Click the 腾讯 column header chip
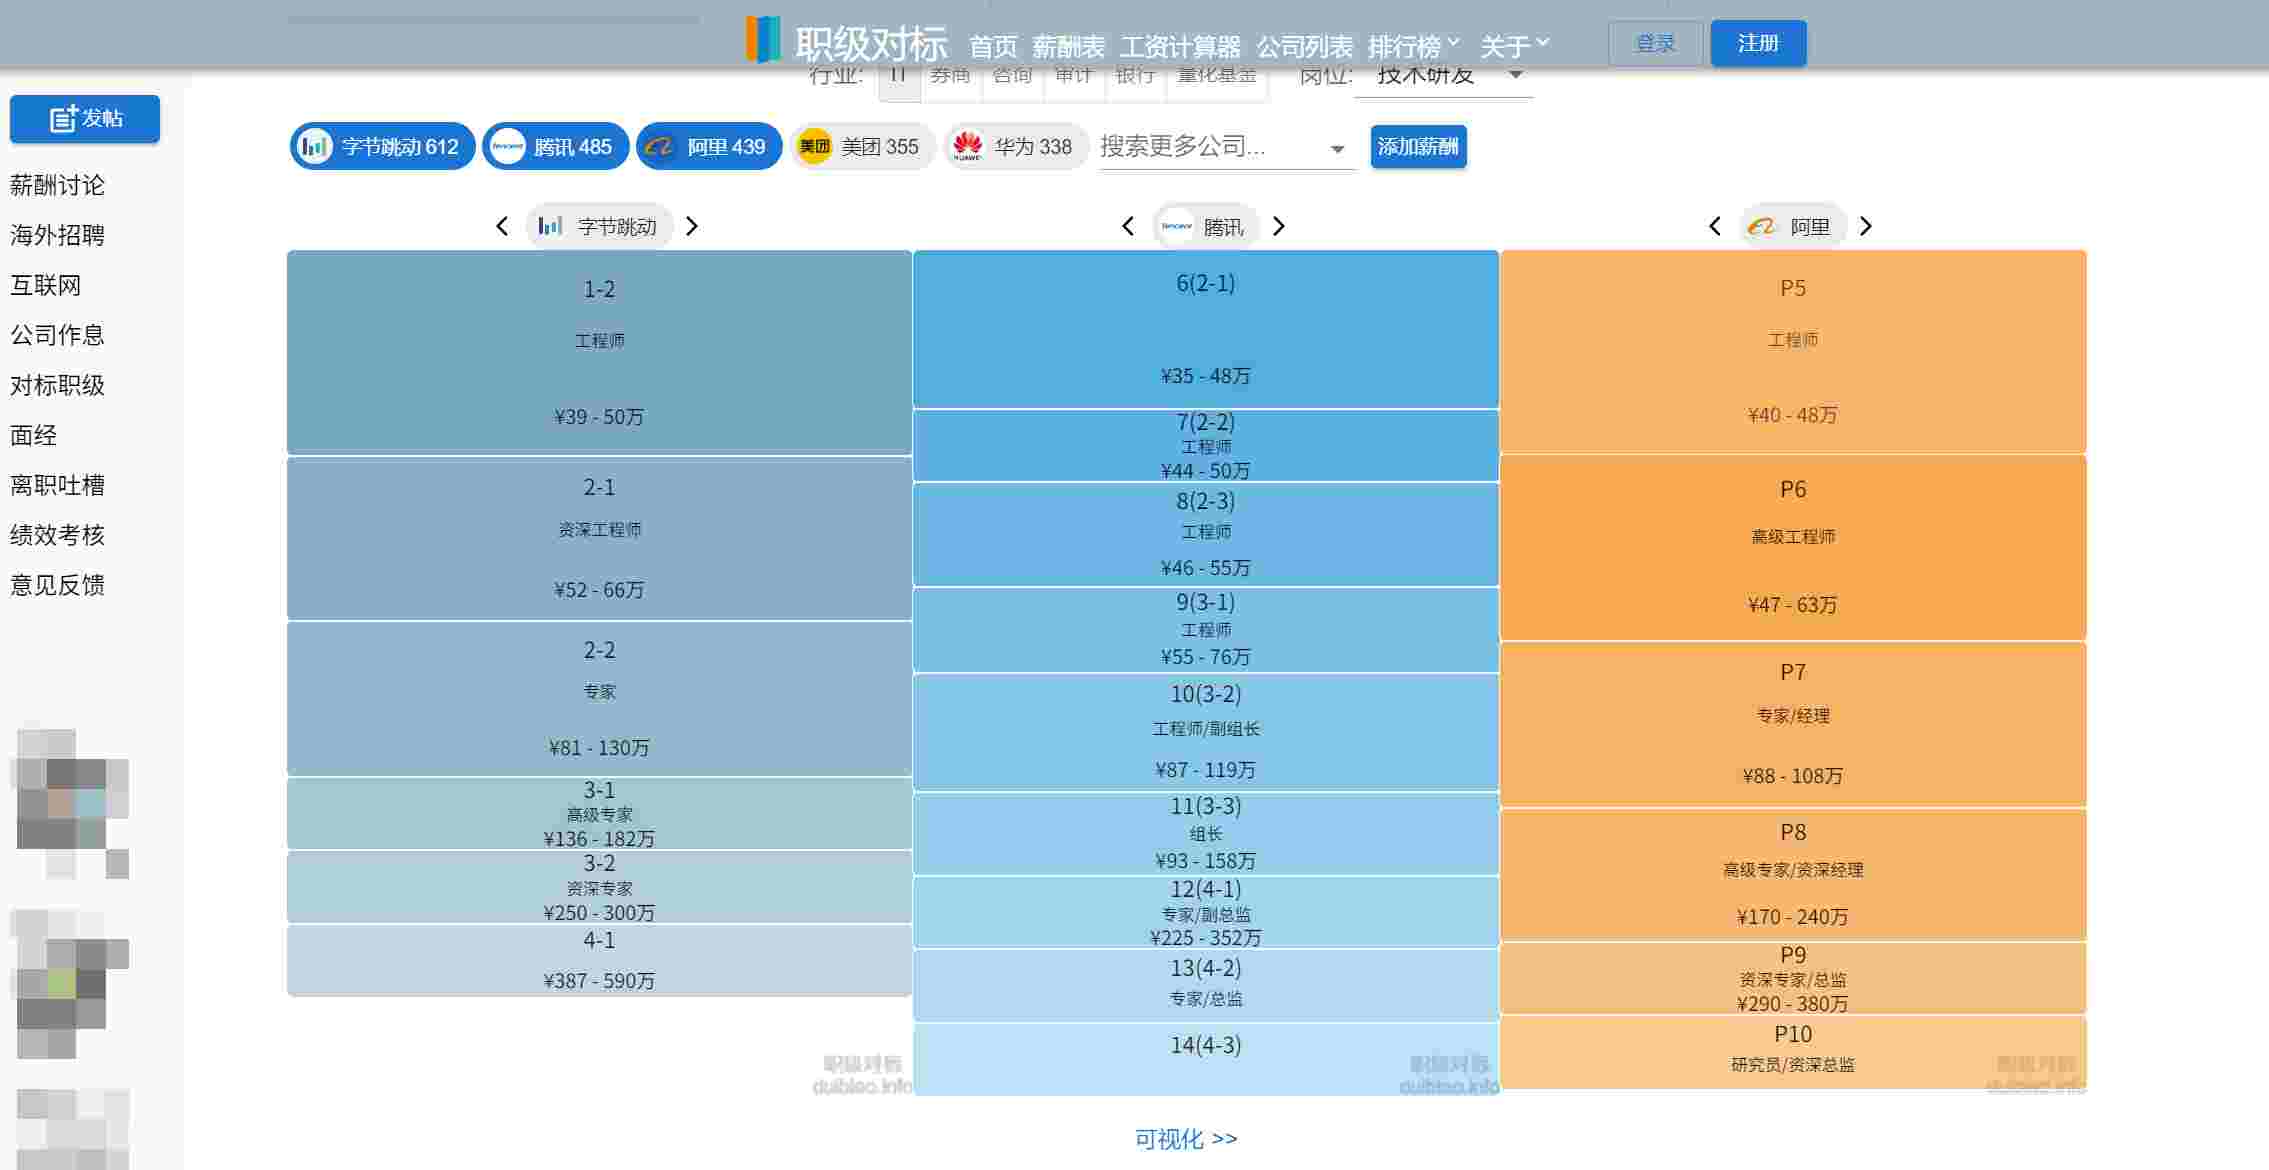This screenshot has height=1170, width=2269. pos(1205,226)
